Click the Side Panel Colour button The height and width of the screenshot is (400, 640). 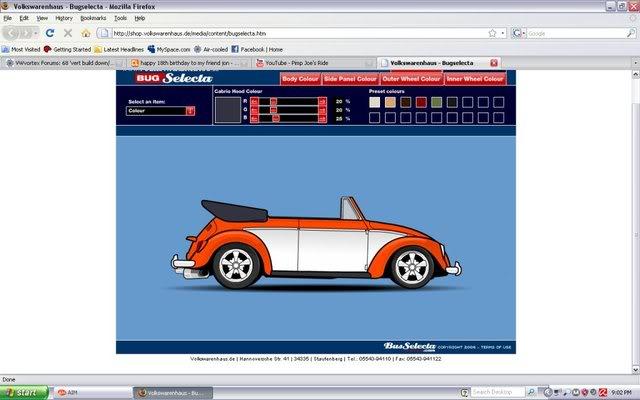click(350, 79)
